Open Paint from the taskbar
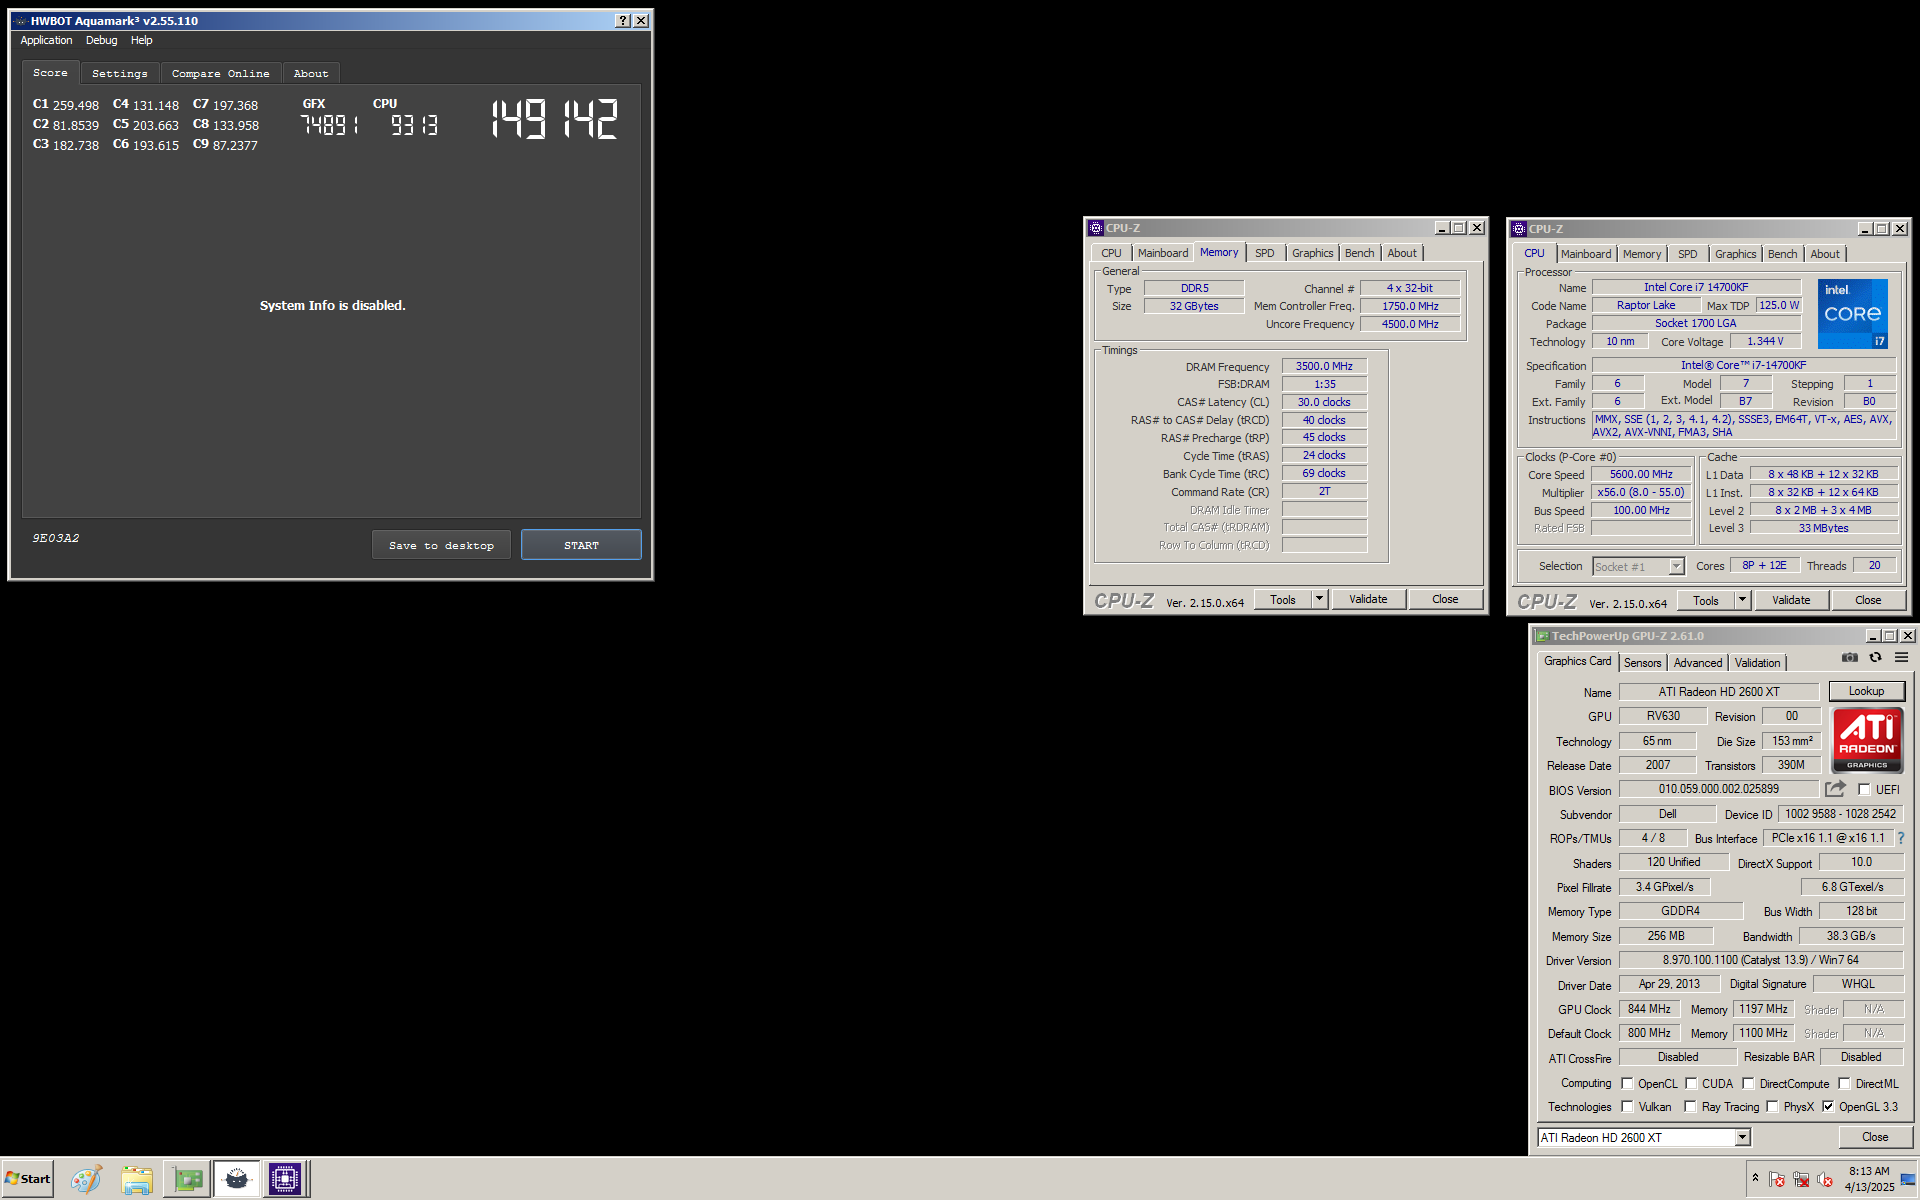 [x=86, y=1179]
